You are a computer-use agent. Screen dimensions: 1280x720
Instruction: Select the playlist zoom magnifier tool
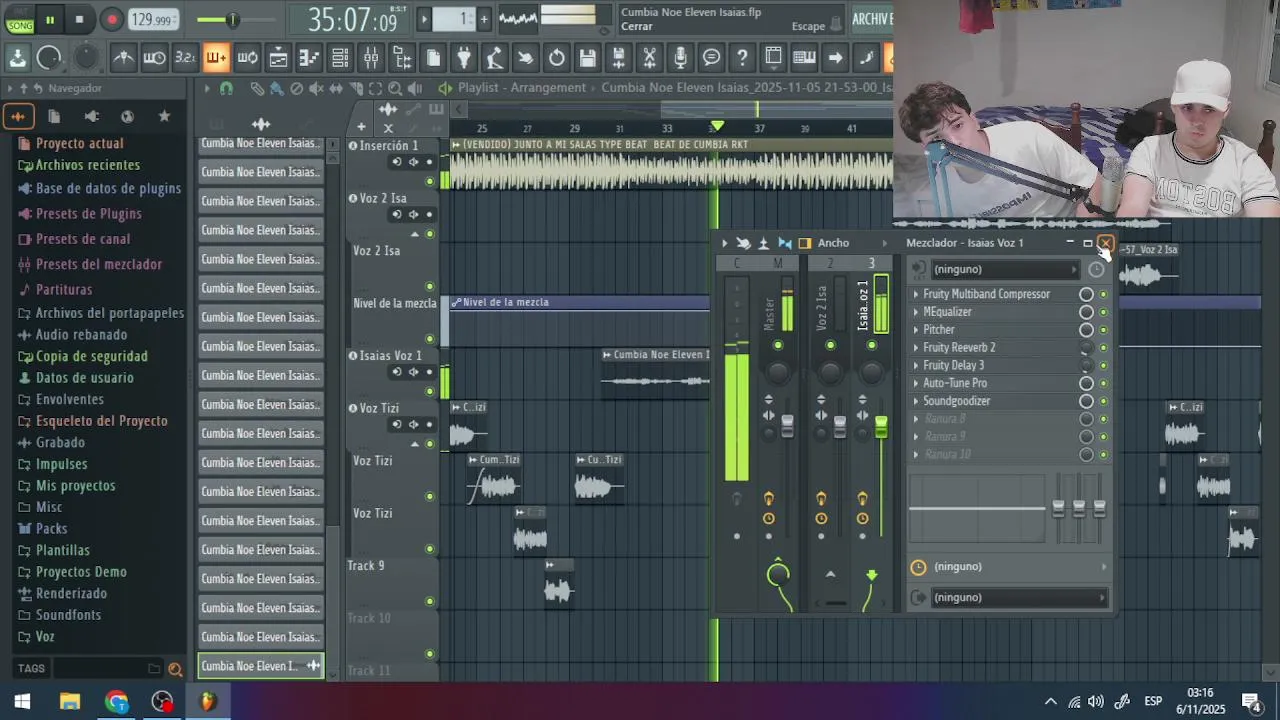click(x=395, y=88)
